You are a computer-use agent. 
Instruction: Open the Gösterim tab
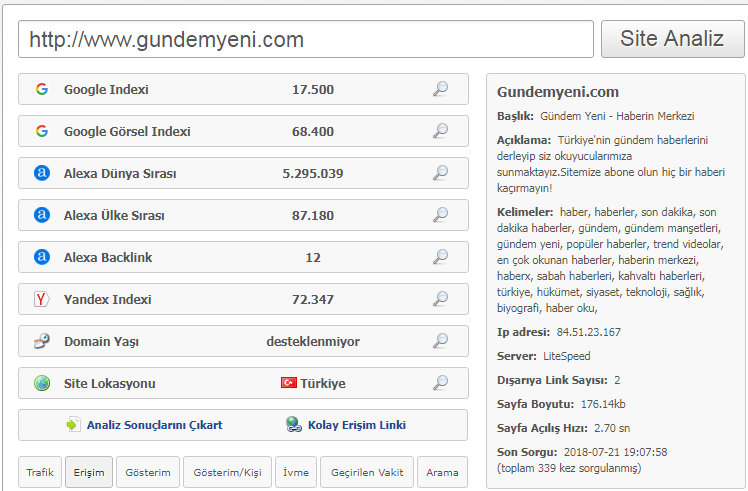pyautogui.click(x=148, y=472)
